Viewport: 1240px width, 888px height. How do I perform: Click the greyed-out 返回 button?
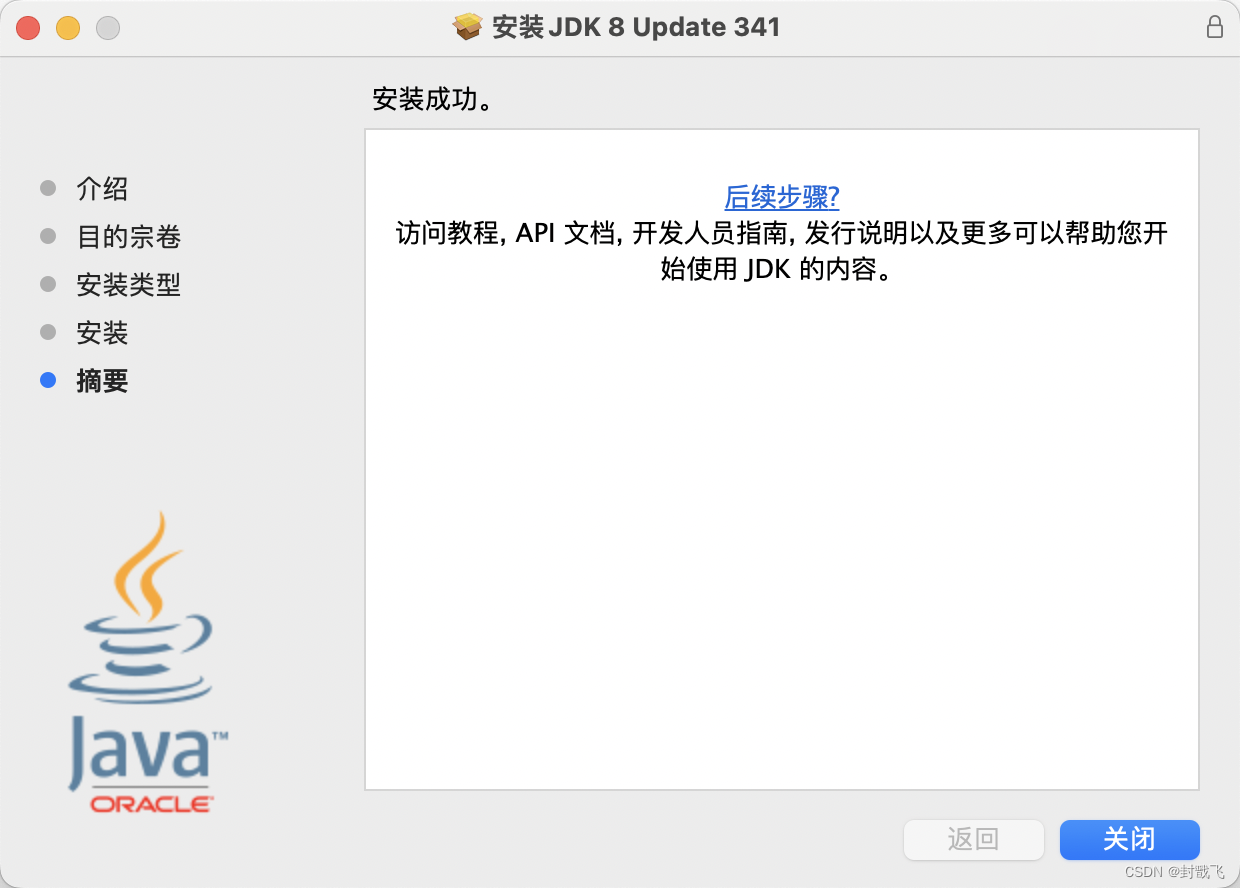pyautogui.click(x=973, y=839)
